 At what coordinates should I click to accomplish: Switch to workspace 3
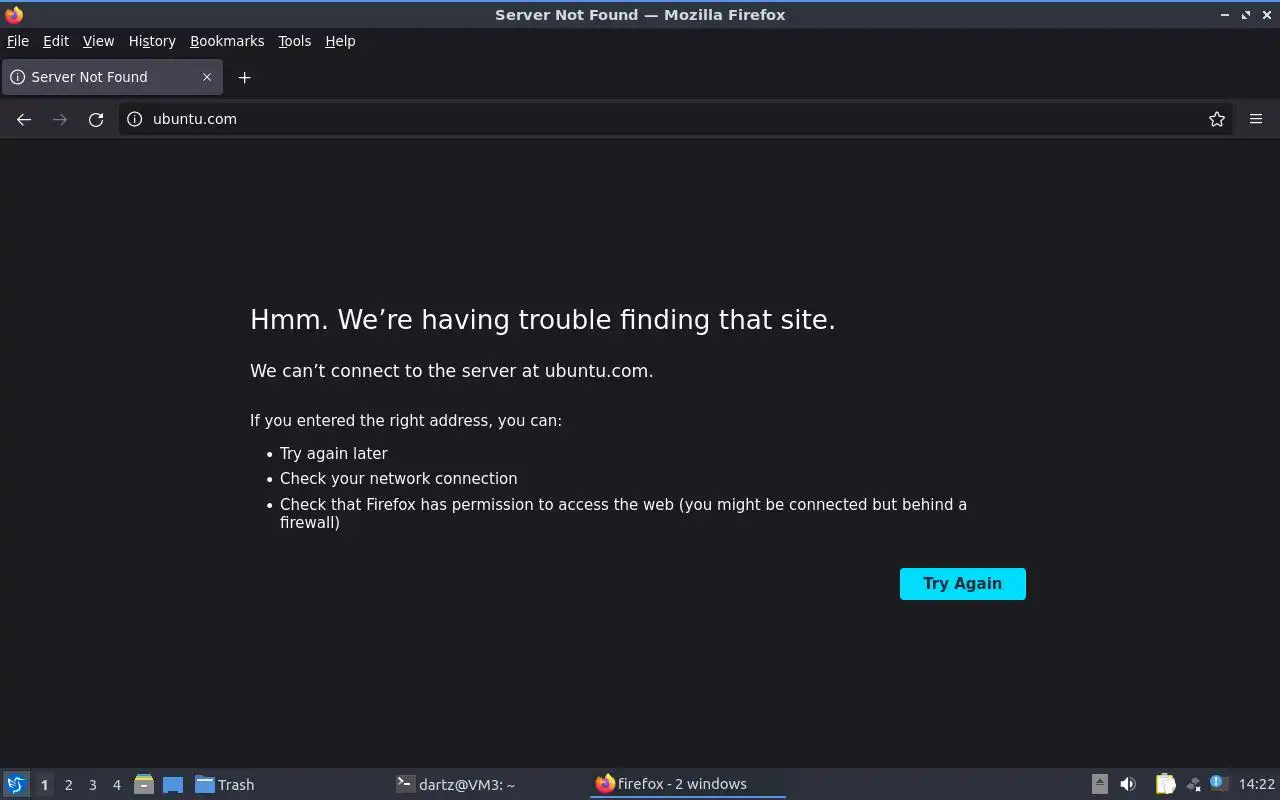click(93, 785)
